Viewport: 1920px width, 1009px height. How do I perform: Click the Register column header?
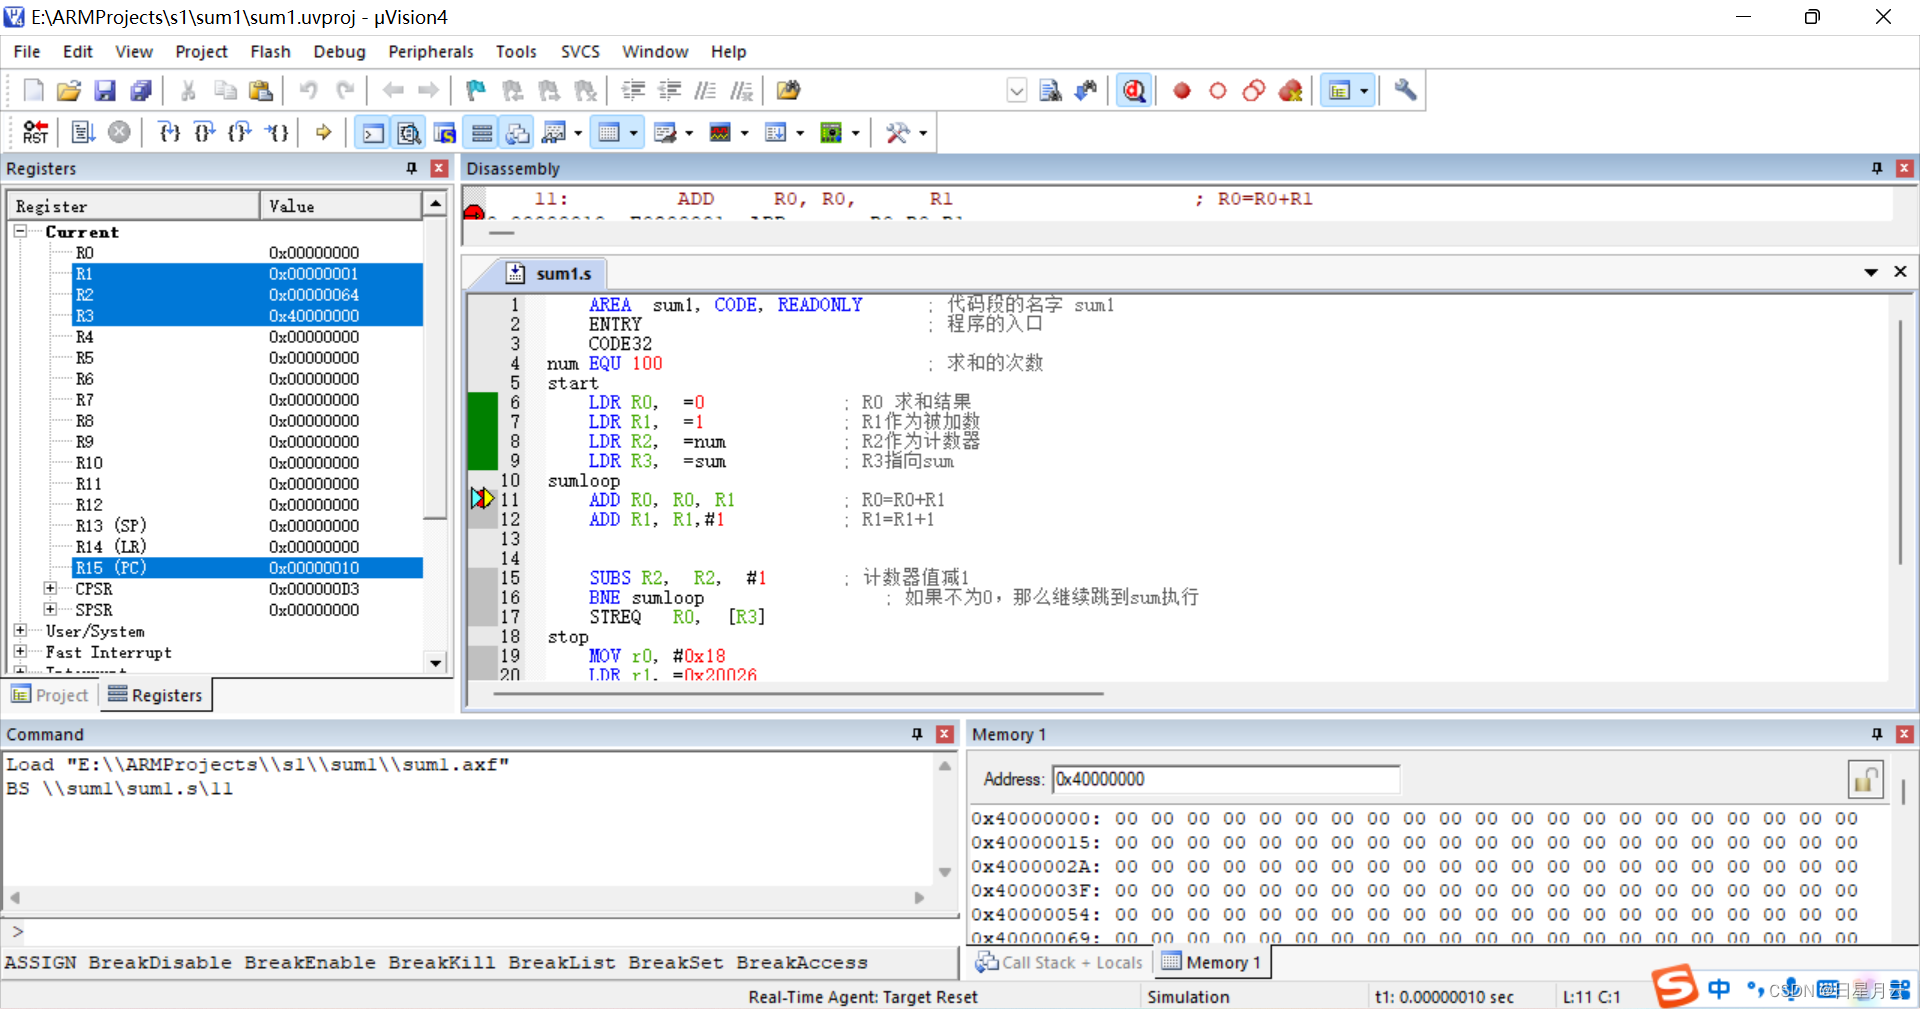(133, 206)
